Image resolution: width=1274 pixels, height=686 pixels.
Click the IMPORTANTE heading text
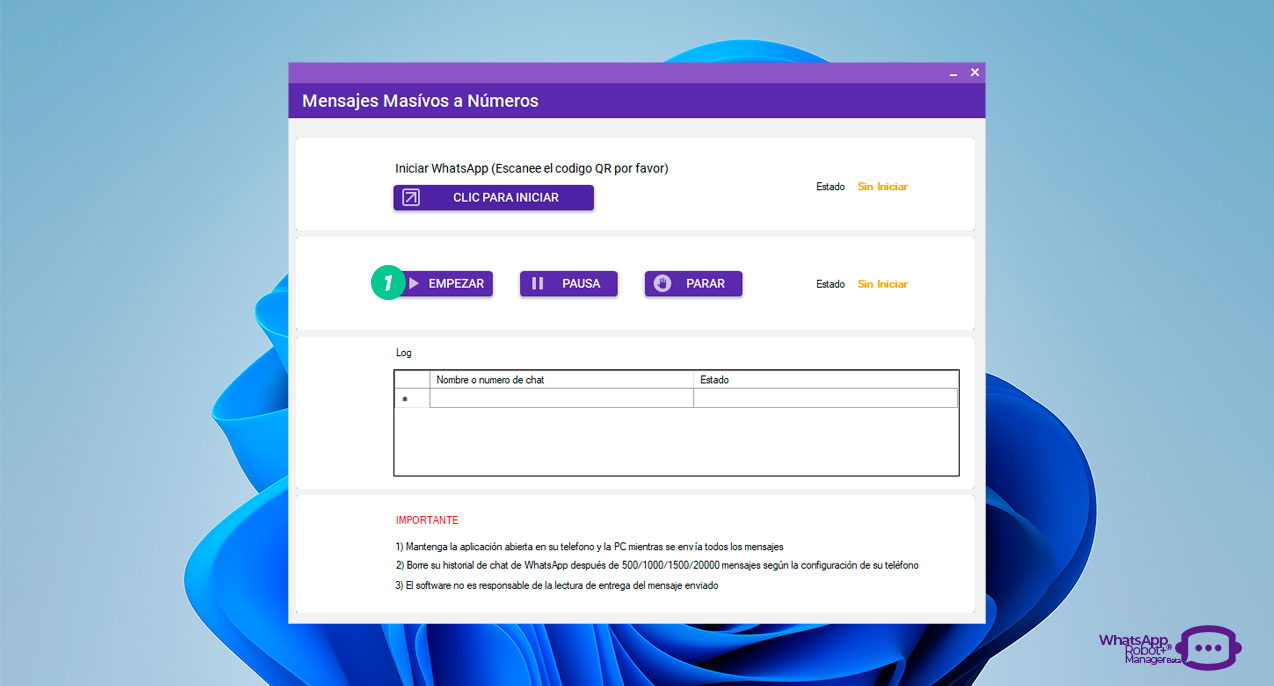427,520
